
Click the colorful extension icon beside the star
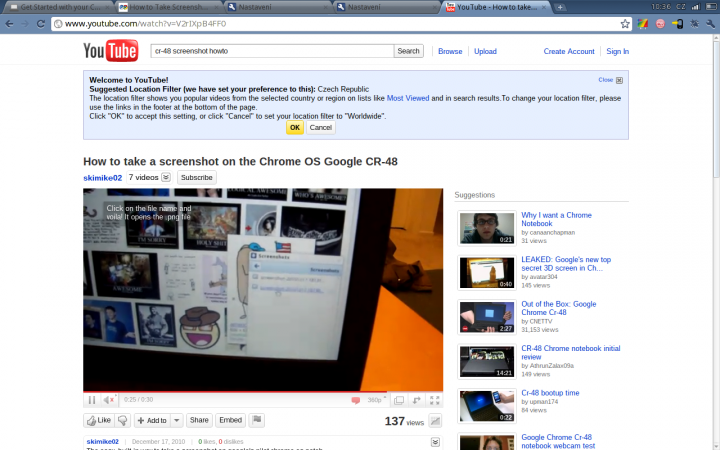click(642, 24)
